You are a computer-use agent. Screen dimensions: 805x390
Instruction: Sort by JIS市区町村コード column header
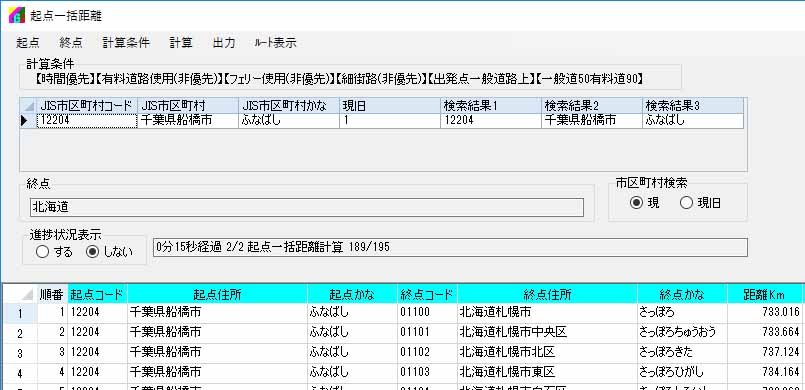coord(87,106)
